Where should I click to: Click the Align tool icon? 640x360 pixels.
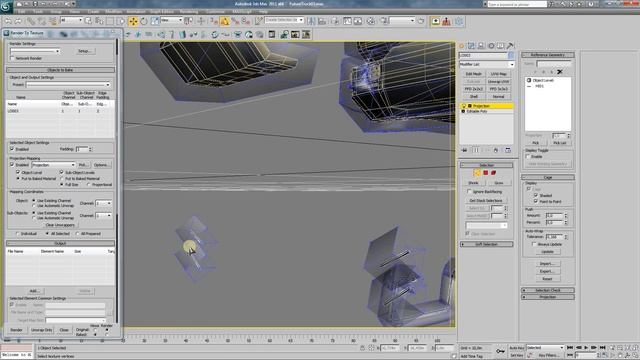[322, 21]
